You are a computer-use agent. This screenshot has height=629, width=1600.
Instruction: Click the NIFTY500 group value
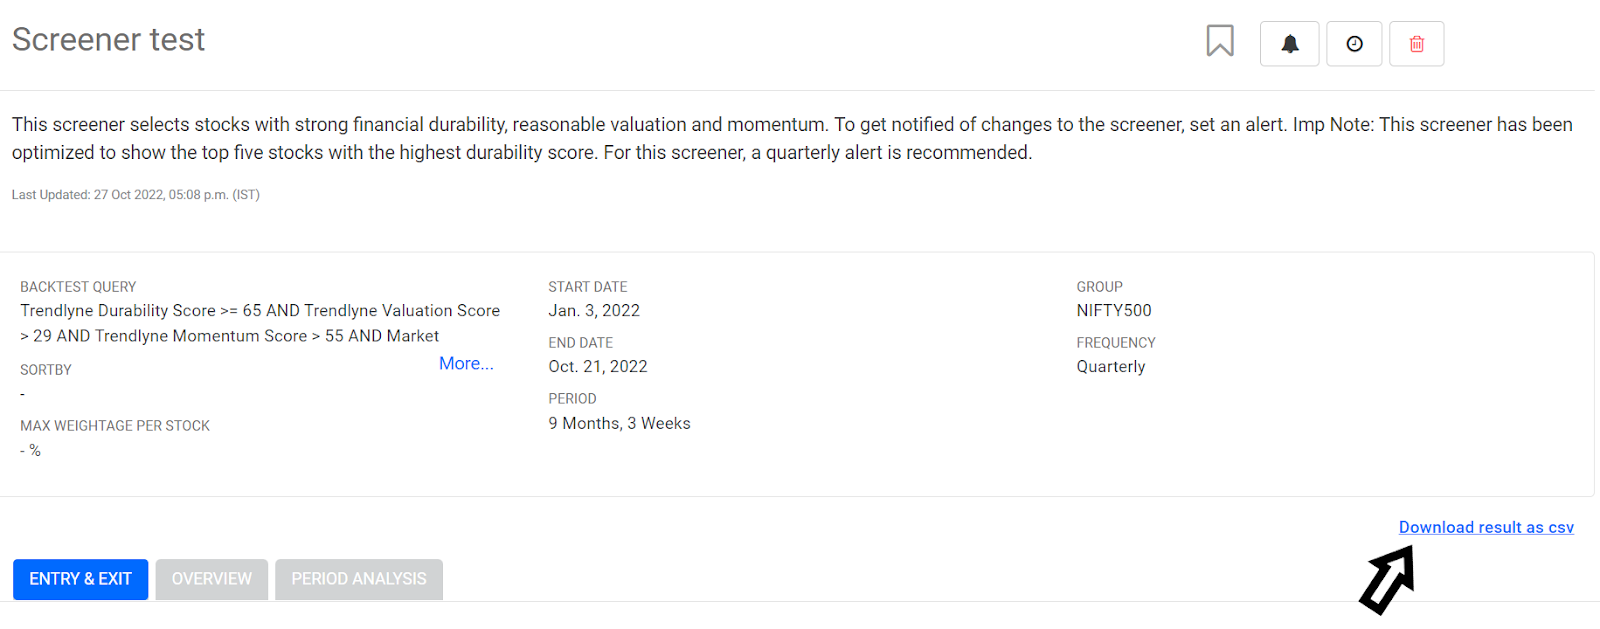pos(1114,310)
